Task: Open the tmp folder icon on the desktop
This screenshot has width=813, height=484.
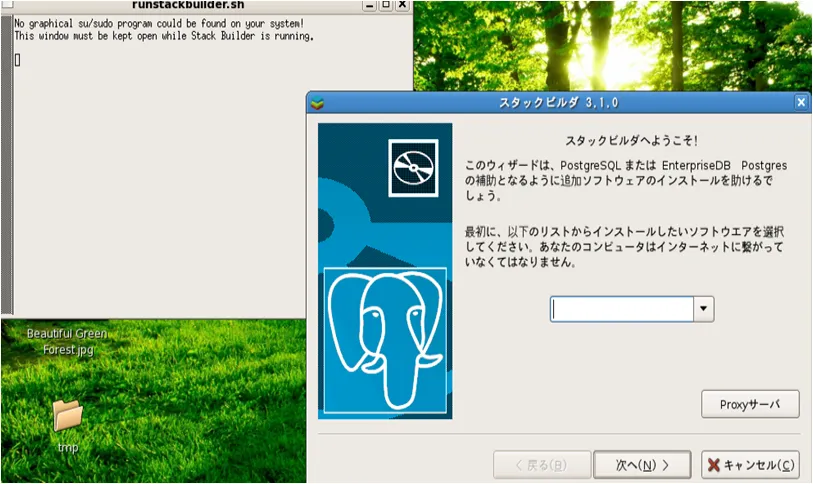Action: click(x=68, y=416)
